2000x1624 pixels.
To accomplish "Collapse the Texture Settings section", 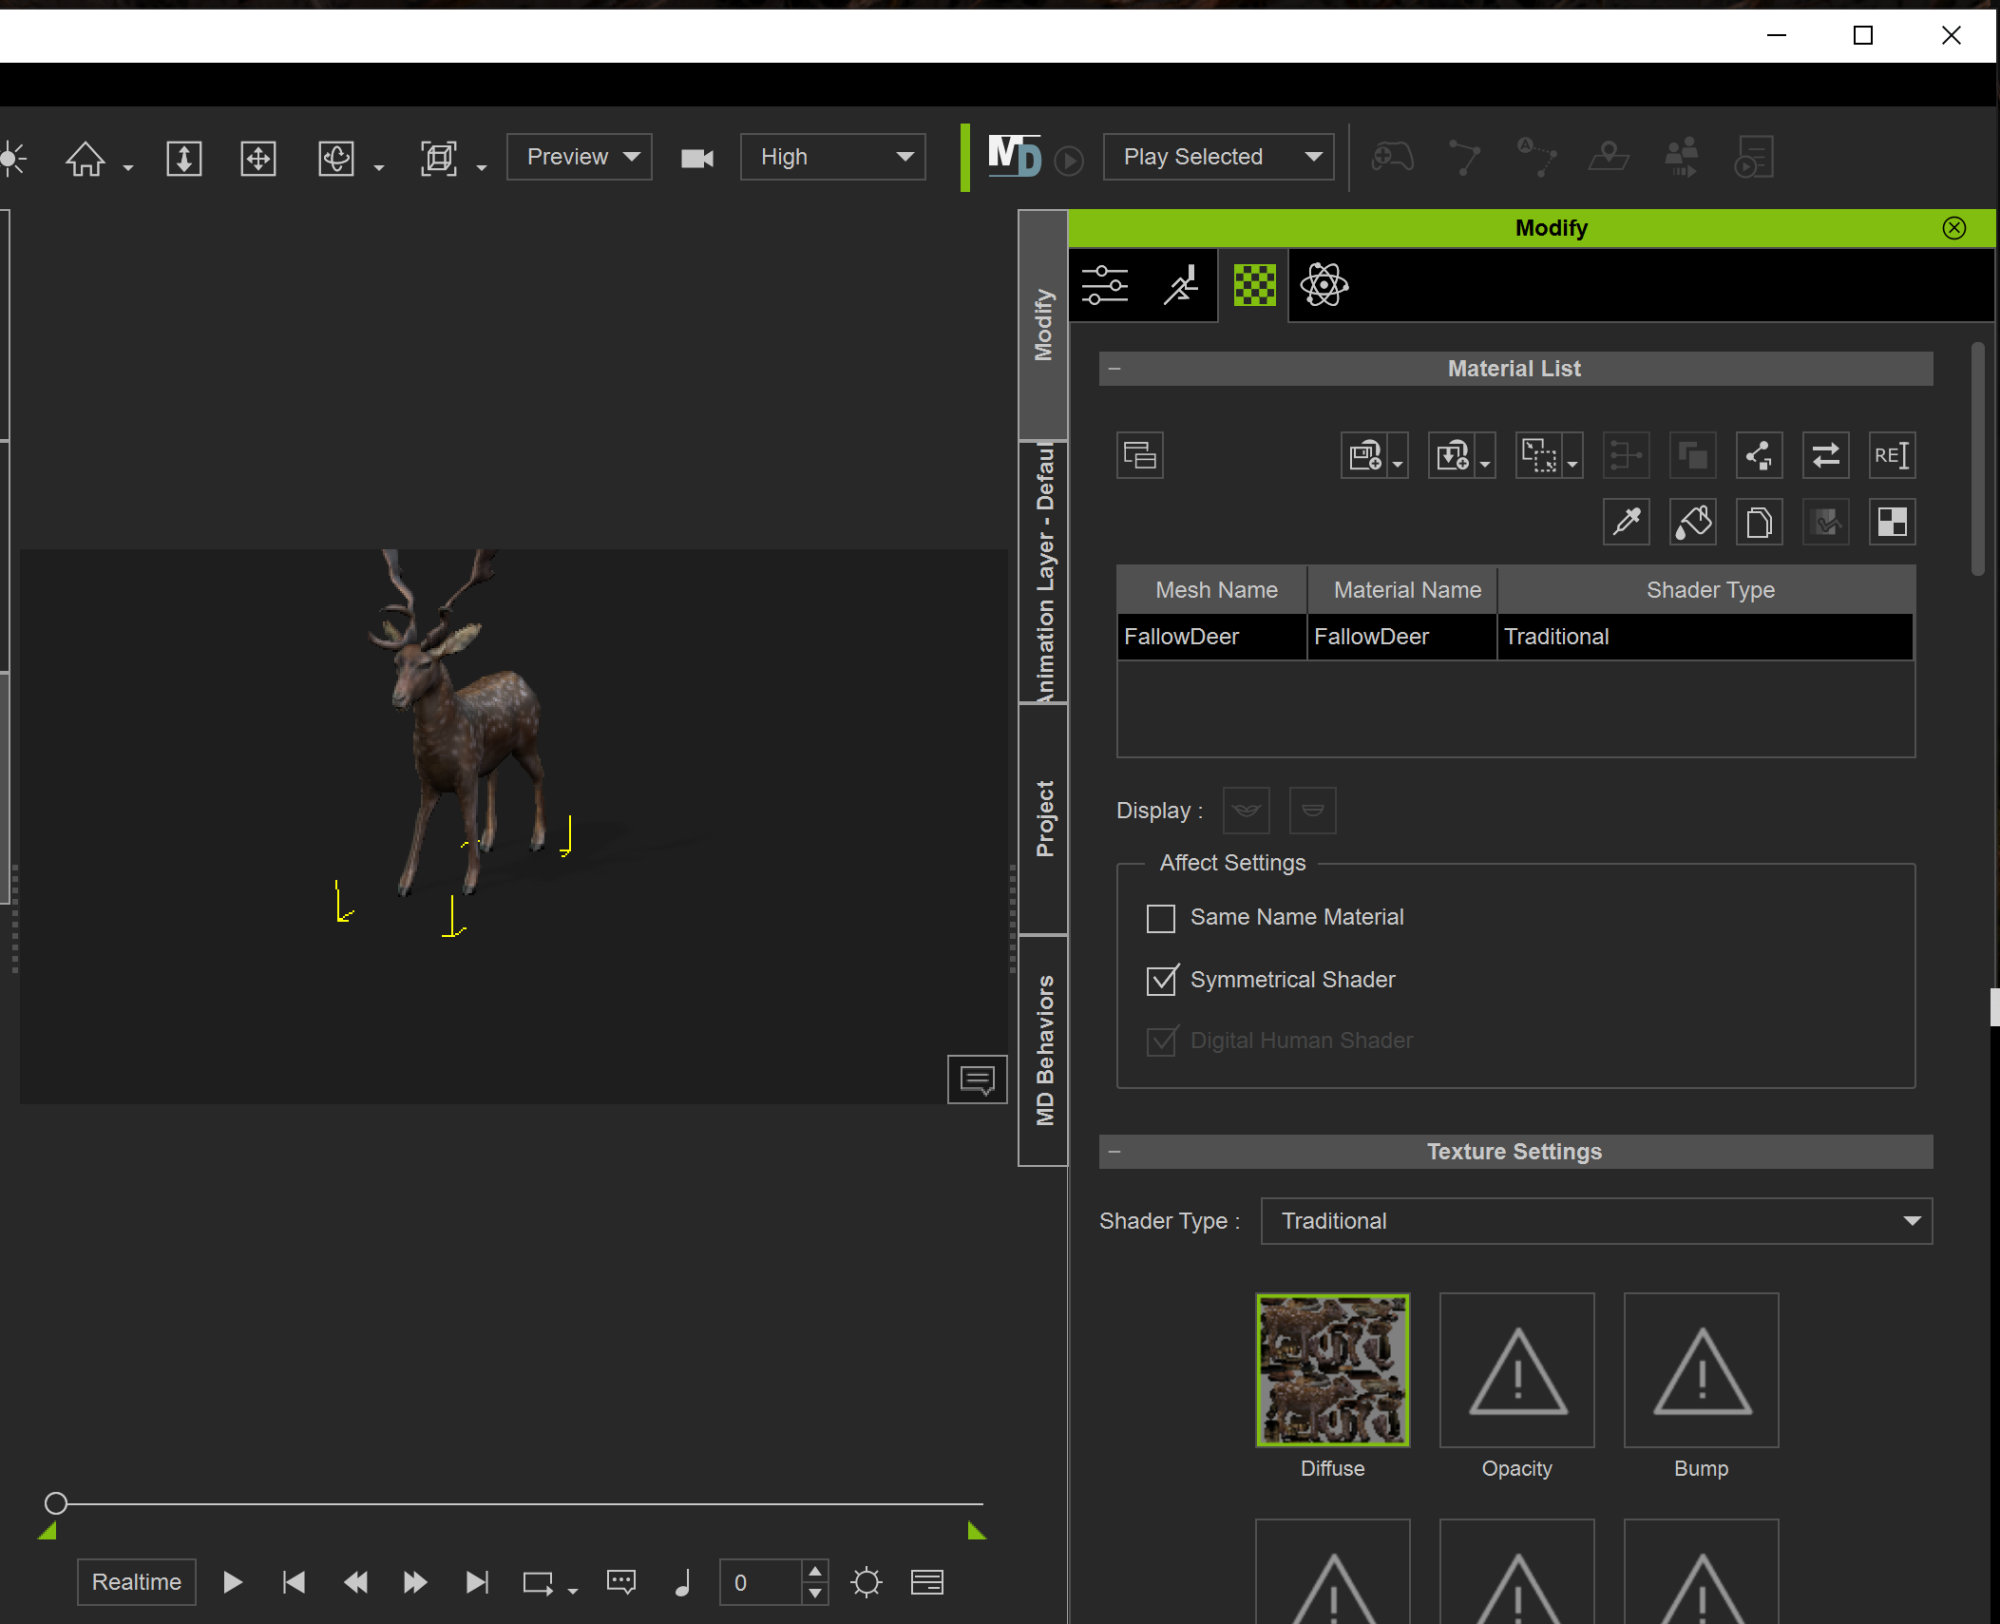I will 1114,1152.
